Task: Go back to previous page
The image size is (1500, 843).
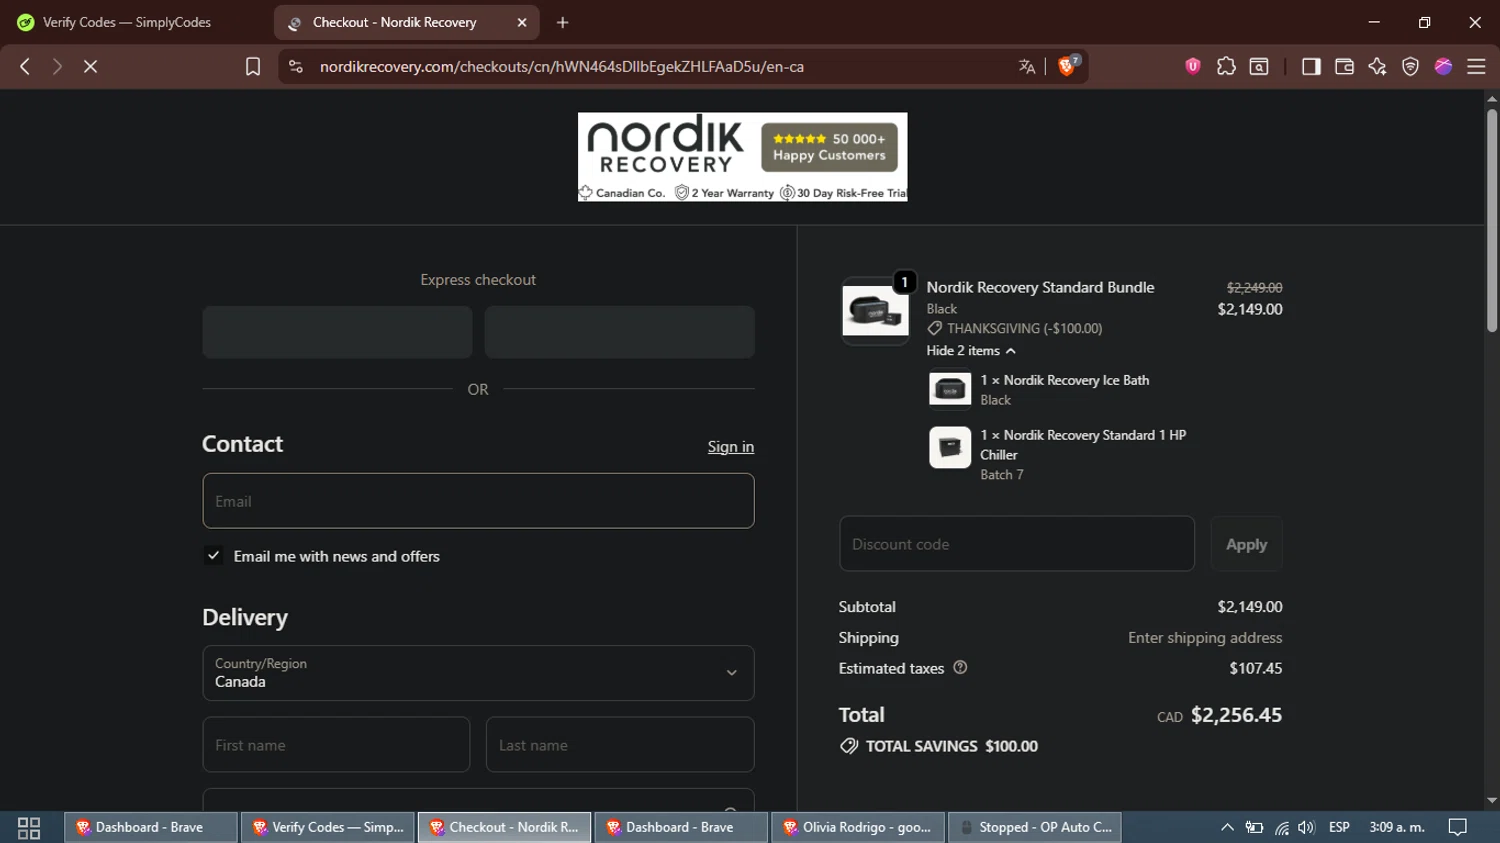Action: click(x=25, y=66)
